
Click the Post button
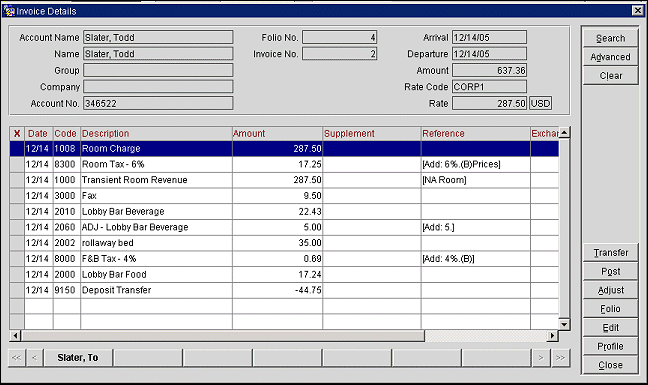[610, 271]
